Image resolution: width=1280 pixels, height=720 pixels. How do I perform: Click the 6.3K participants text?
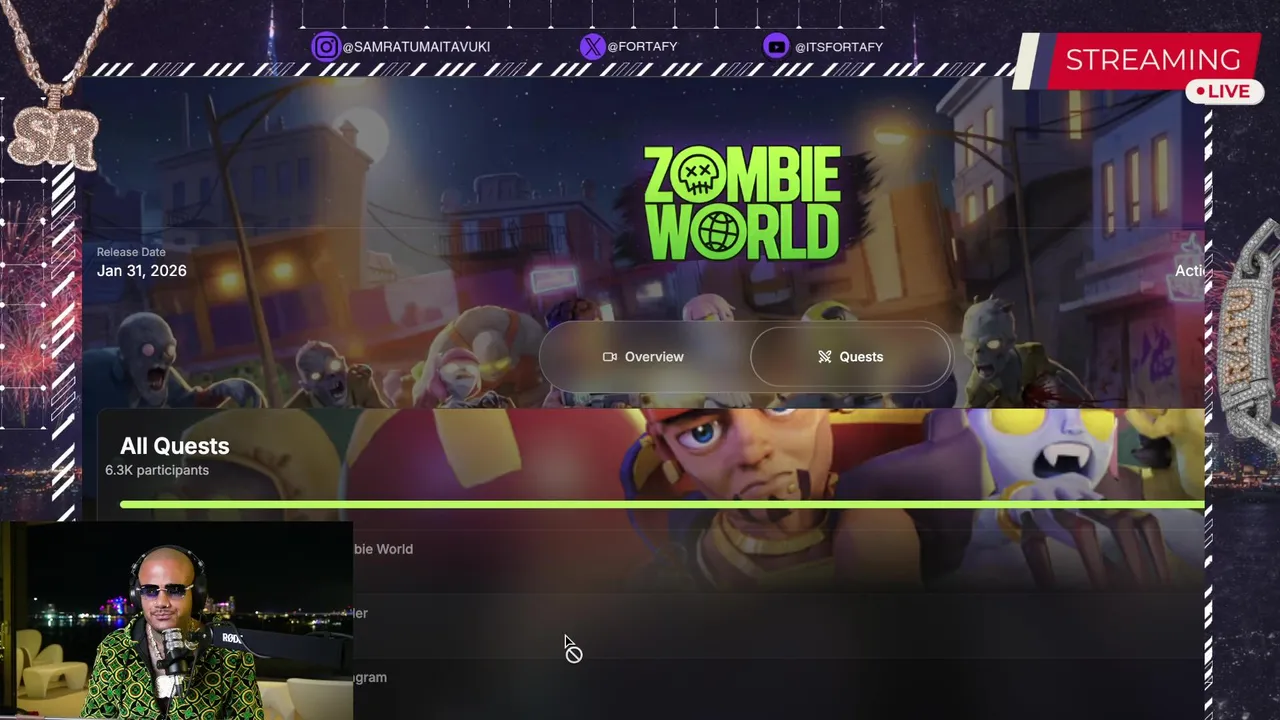pyautogui.click(x=157, y=470)
